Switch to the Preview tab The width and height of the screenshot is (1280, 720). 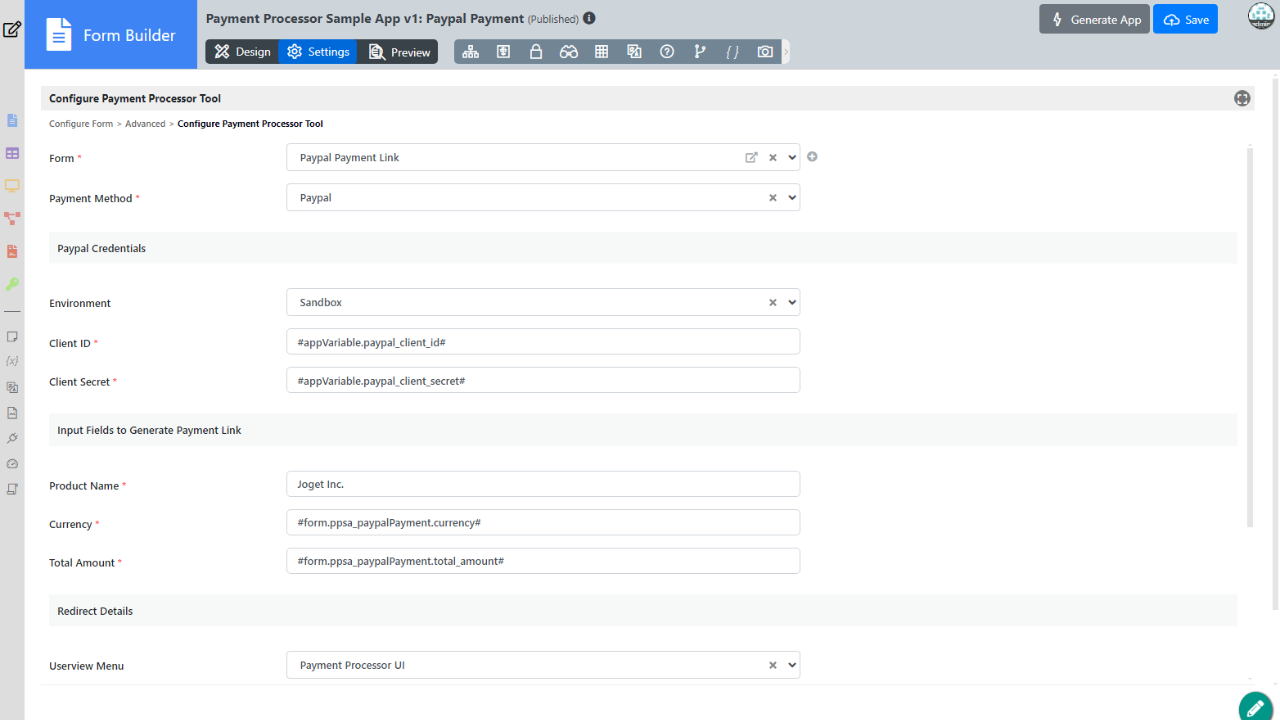(399, 52)
